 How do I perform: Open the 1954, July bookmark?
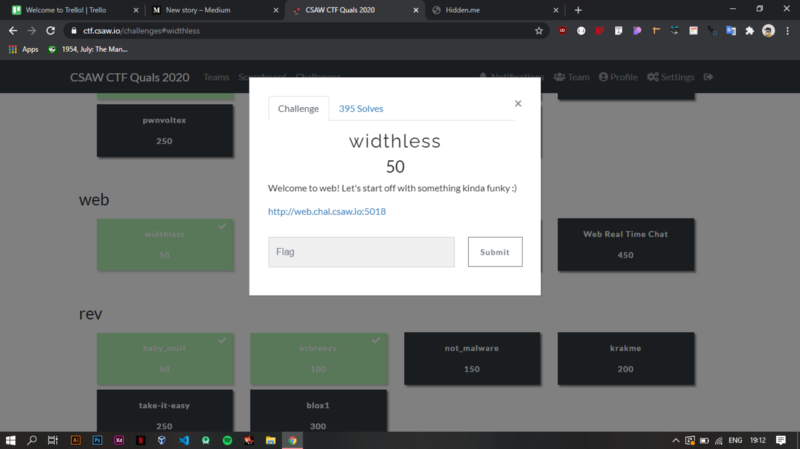[87, 49]
